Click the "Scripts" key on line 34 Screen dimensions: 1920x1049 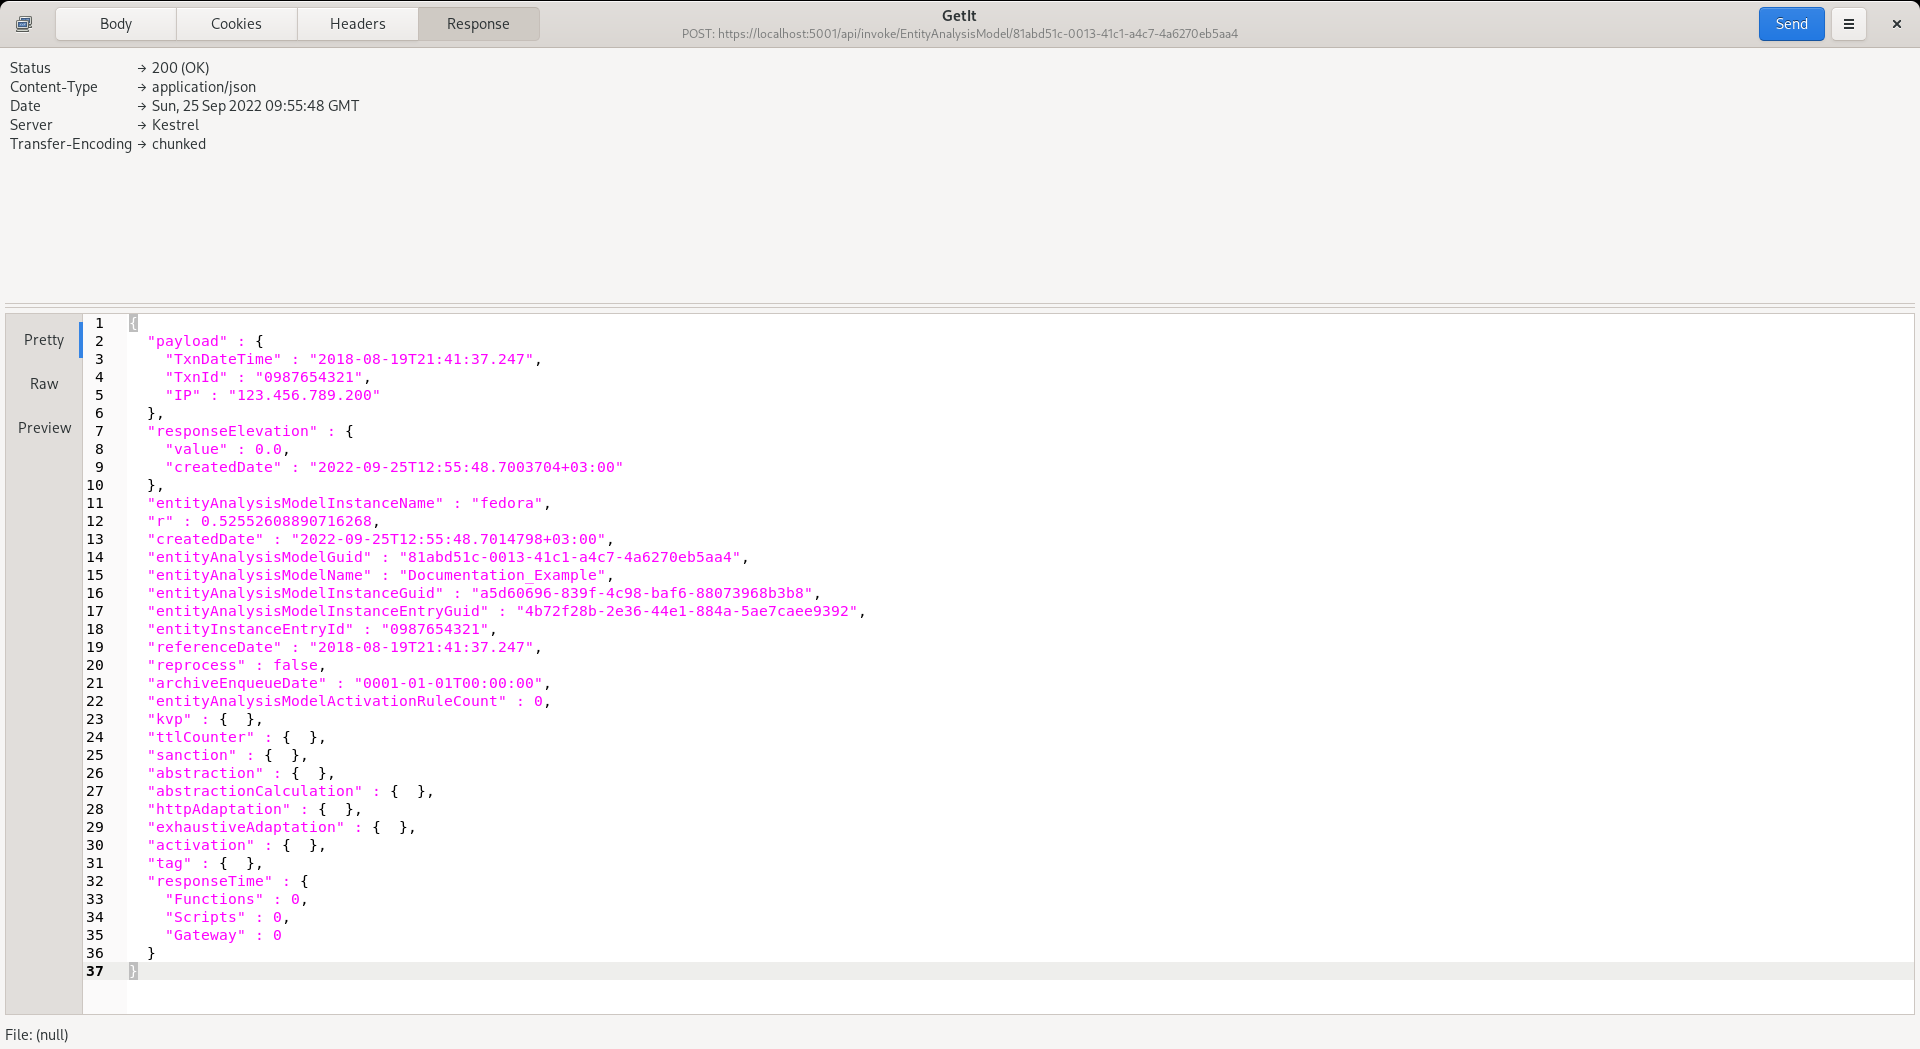pyautogui.click(x=205, y=918)
